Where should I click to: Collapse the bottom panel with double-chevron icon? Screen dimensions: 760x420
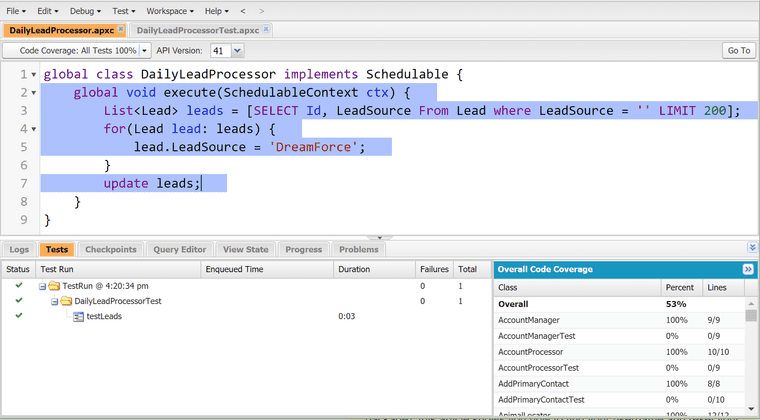tap(752, 248)
